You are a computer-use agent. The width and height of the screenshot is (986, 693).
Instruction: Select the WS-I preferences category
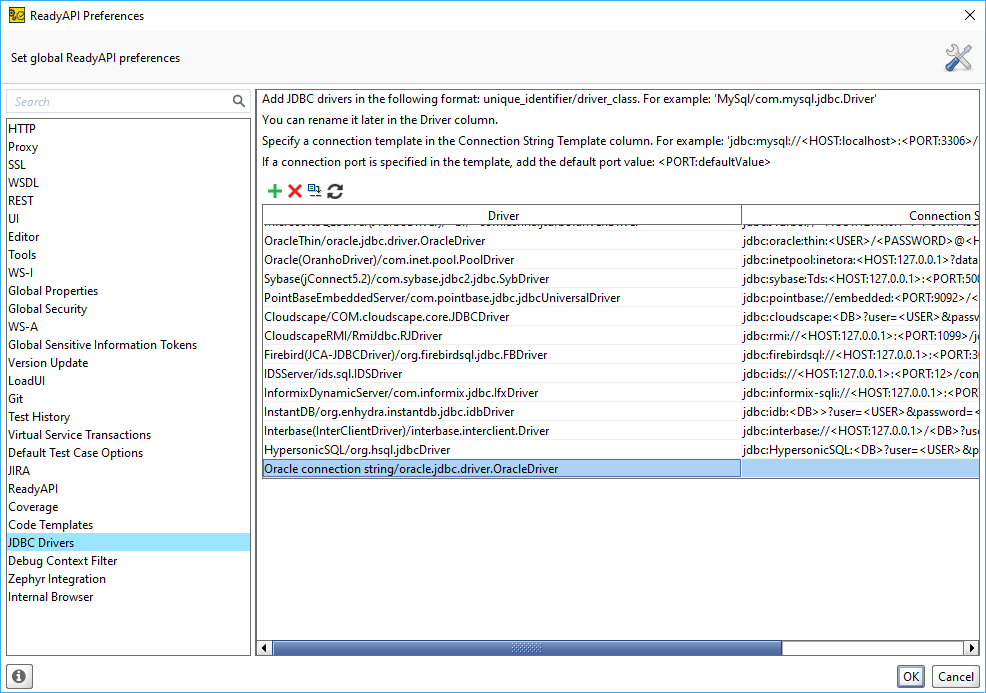[x=128, y=273]
